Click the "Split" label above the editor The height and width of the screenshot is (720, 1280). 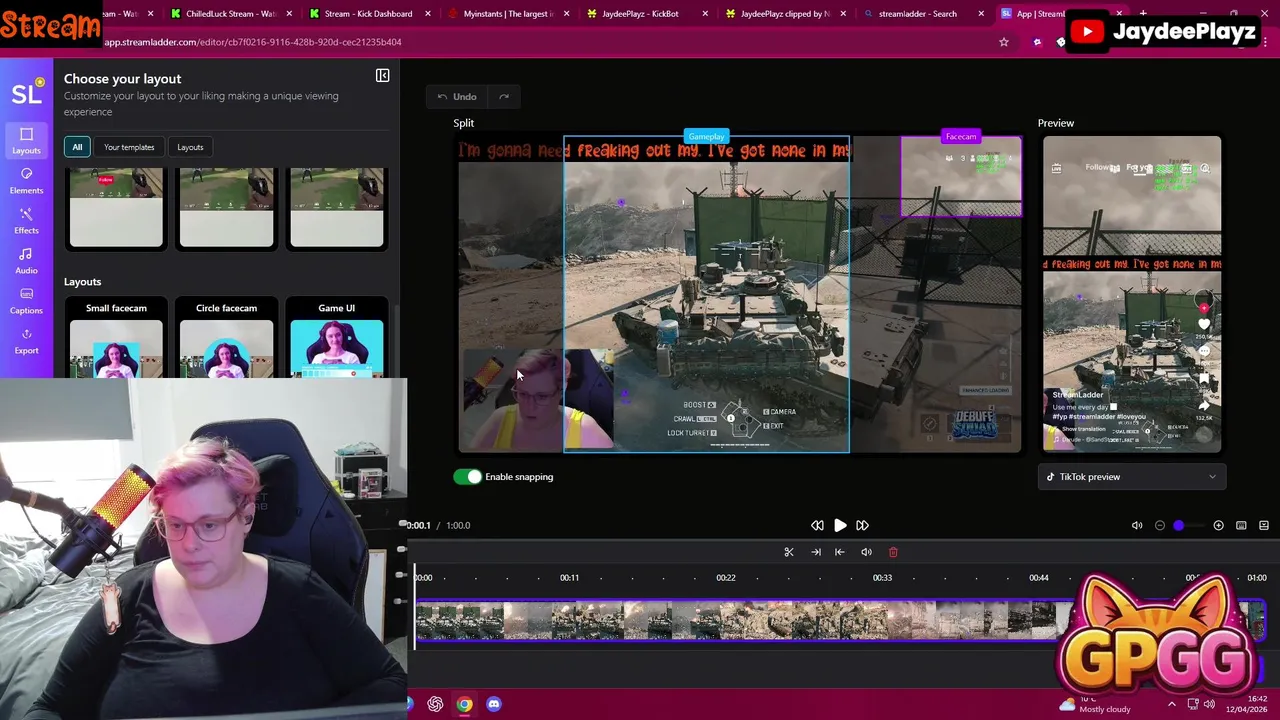[463, 123]
